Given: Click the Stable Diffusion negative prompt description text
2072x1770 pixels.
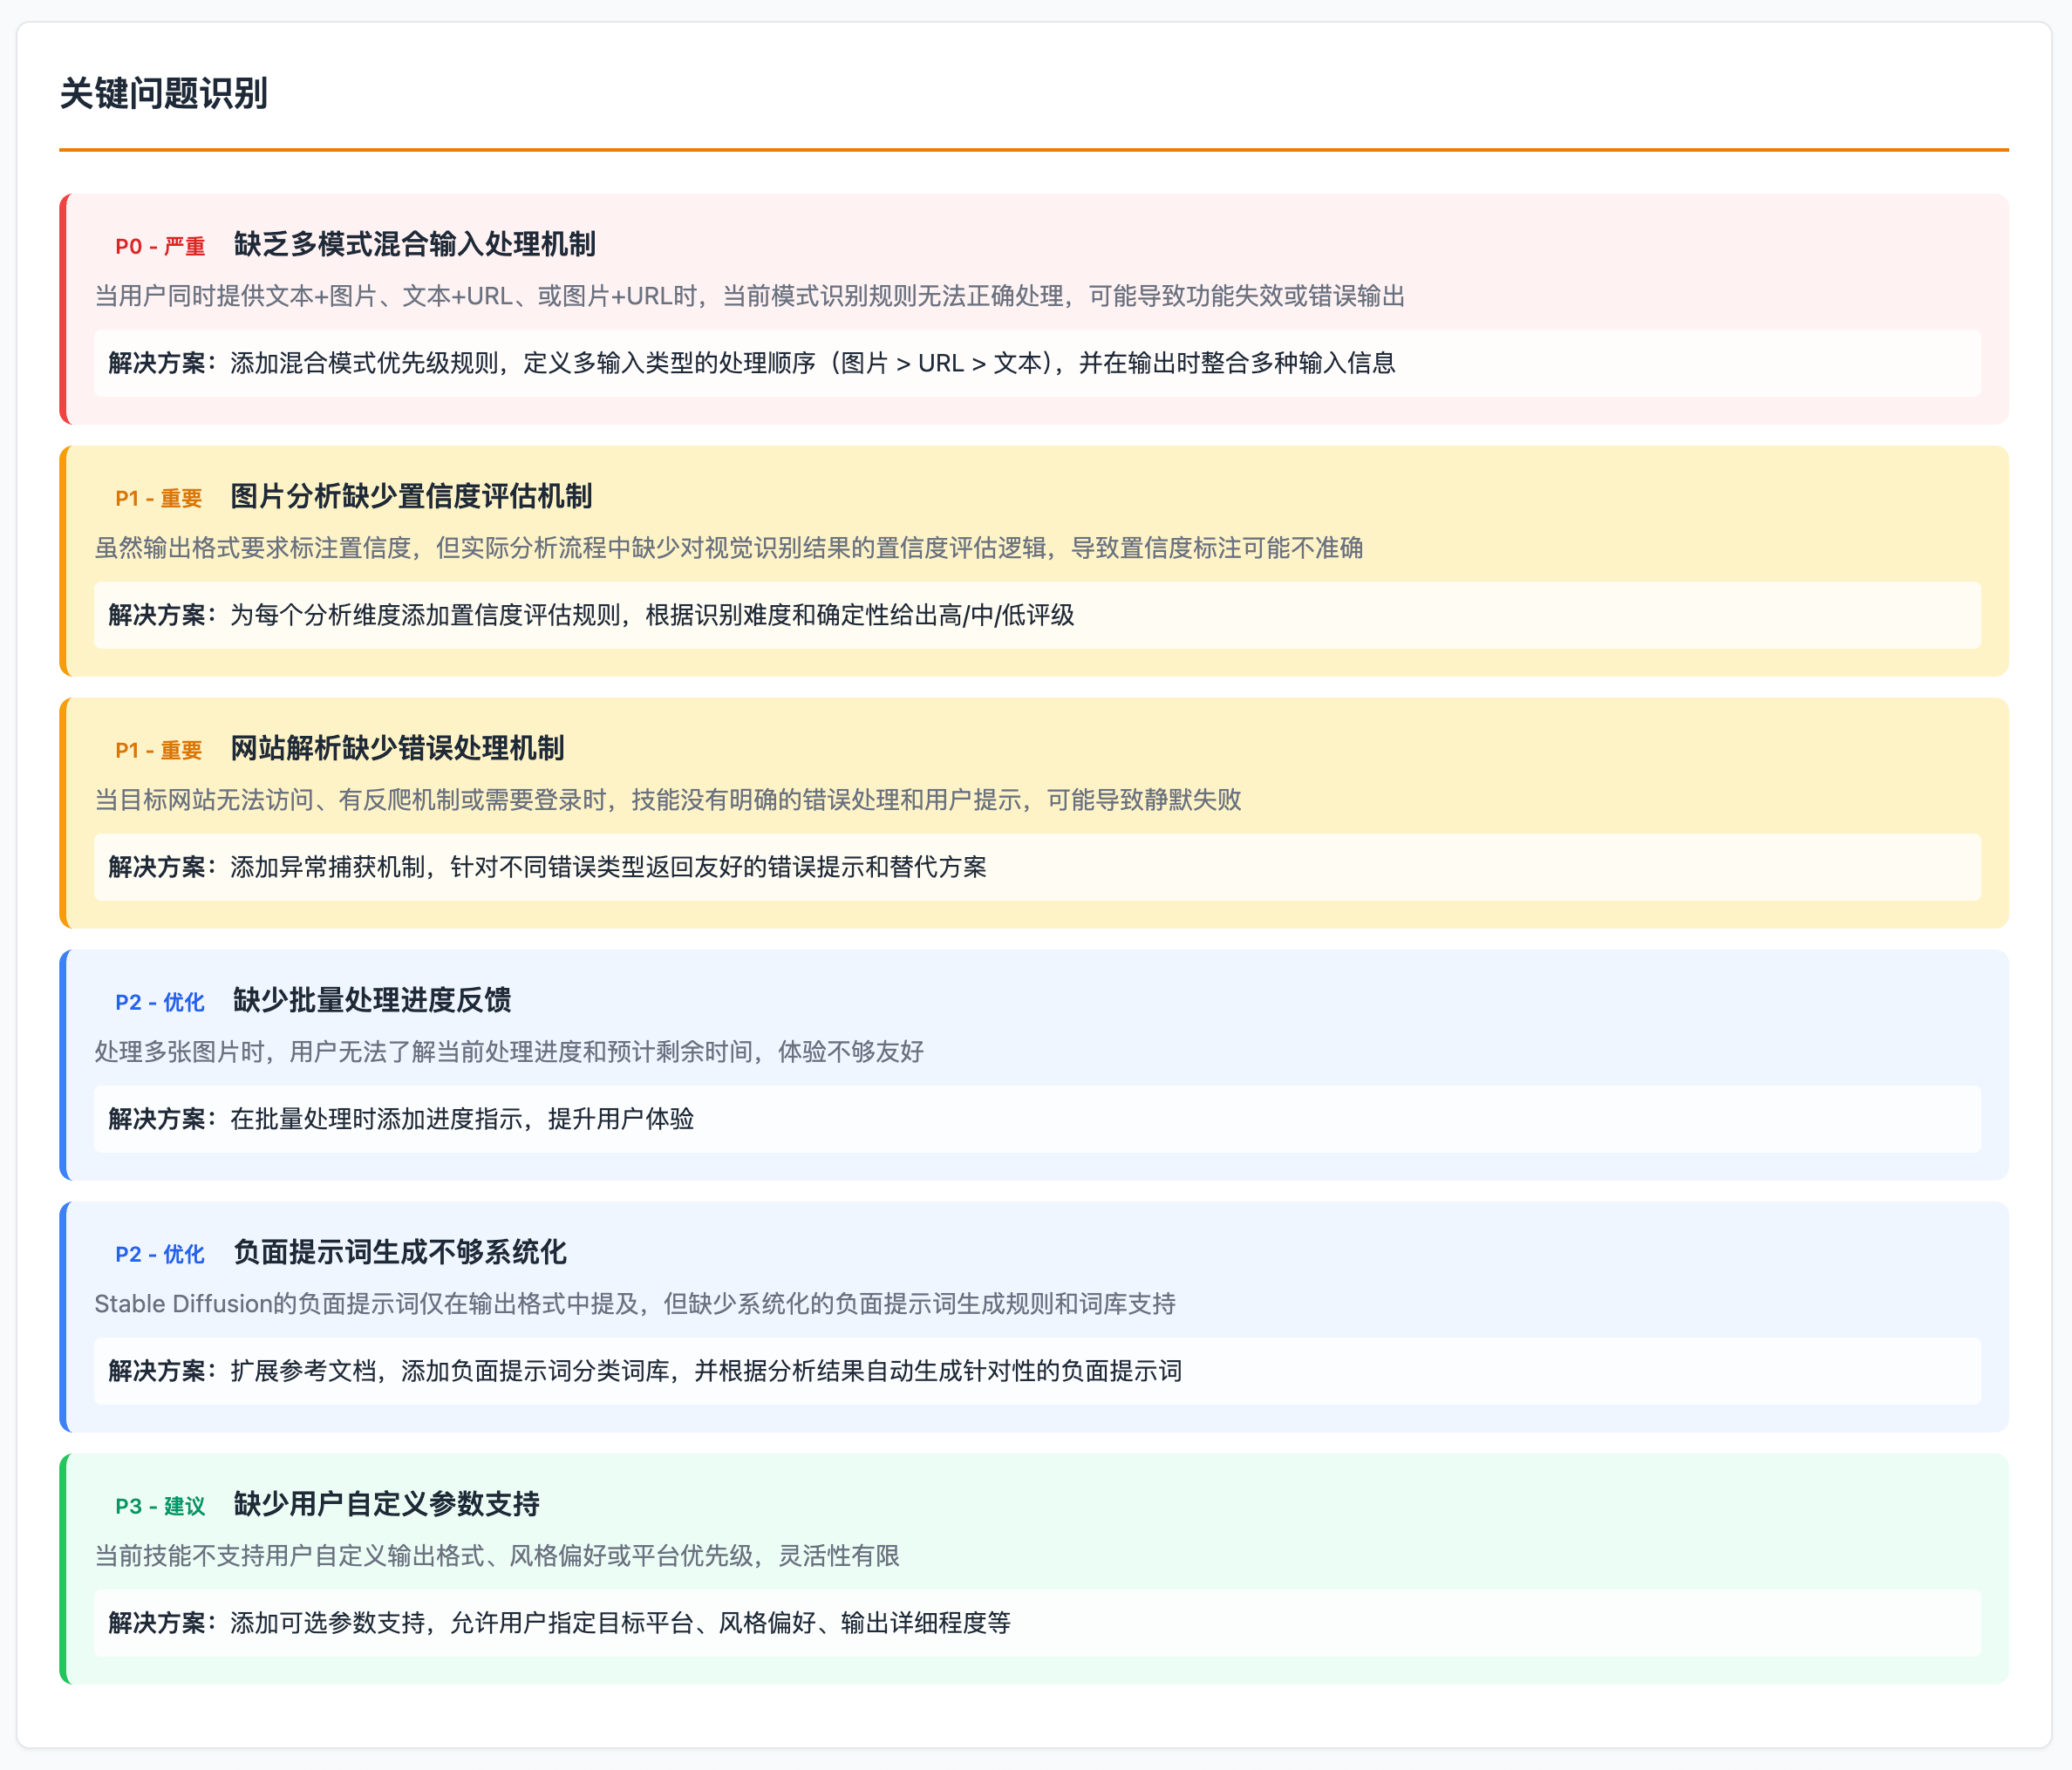Looking at the screenshot, I should tap(635, 1304).
